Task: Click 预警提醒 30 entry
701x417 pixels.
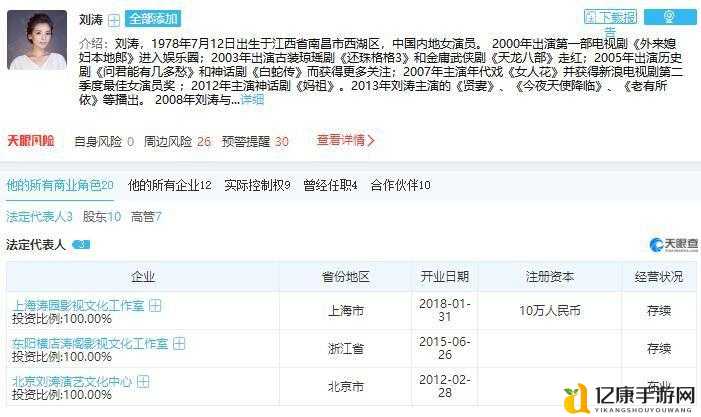Action: point(255,142)
